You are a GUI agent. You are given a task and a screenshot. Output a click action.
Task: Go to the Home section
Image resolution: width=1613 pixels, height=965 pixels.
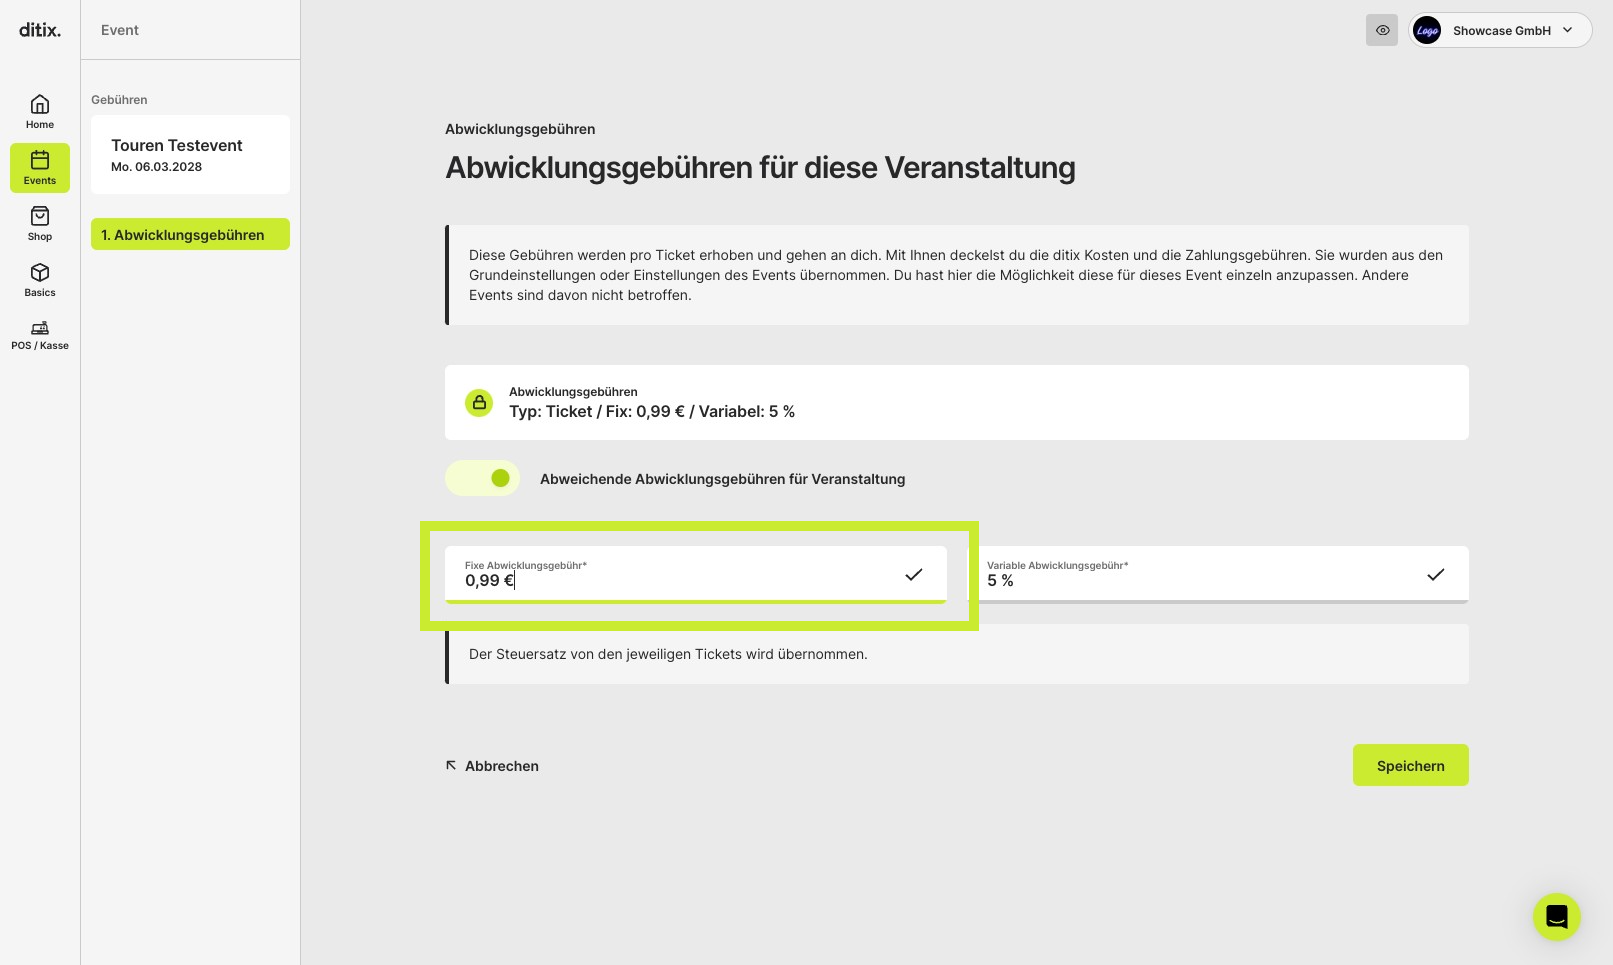(x=40, y=112)
